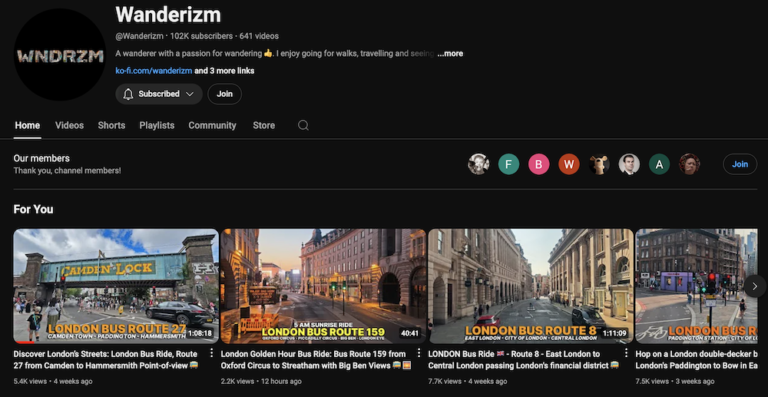The image size is (768, 397).
Task: Switch to the Home tab
Action: click(27, 125)
